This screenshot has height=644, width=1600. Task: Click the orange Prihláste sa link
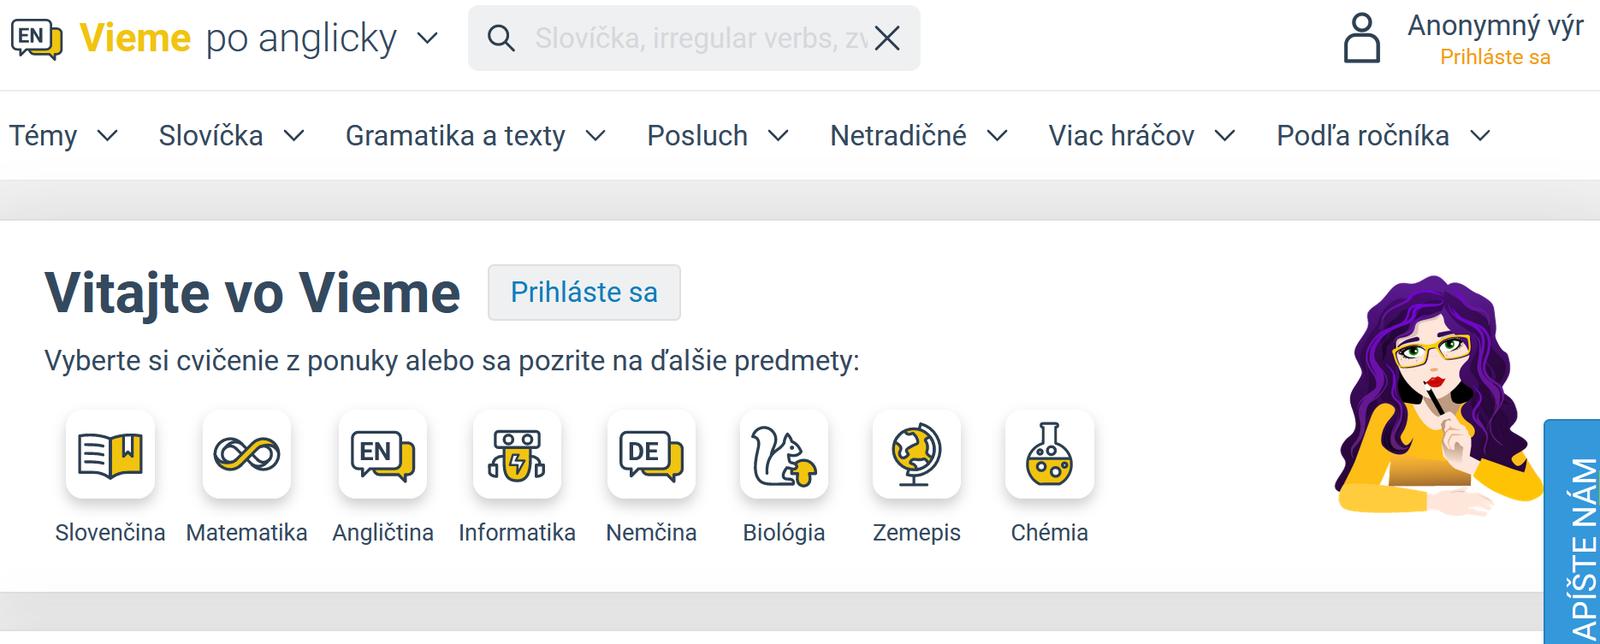tap(1494, 58)
